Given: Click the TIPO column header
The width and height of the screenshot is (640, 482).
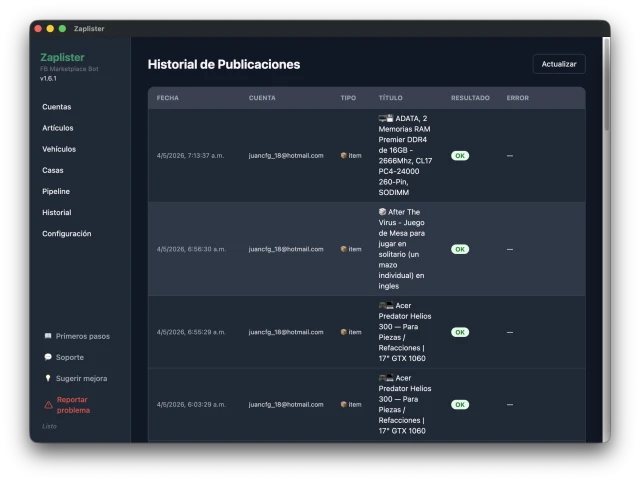Looking at the screenshot, I should (348, 98).
